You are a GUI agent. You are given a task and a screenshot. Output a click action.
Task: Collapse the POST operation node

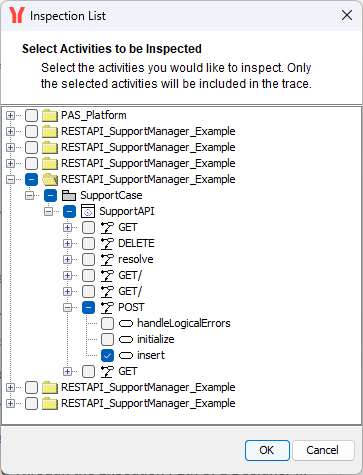[68, 307]
